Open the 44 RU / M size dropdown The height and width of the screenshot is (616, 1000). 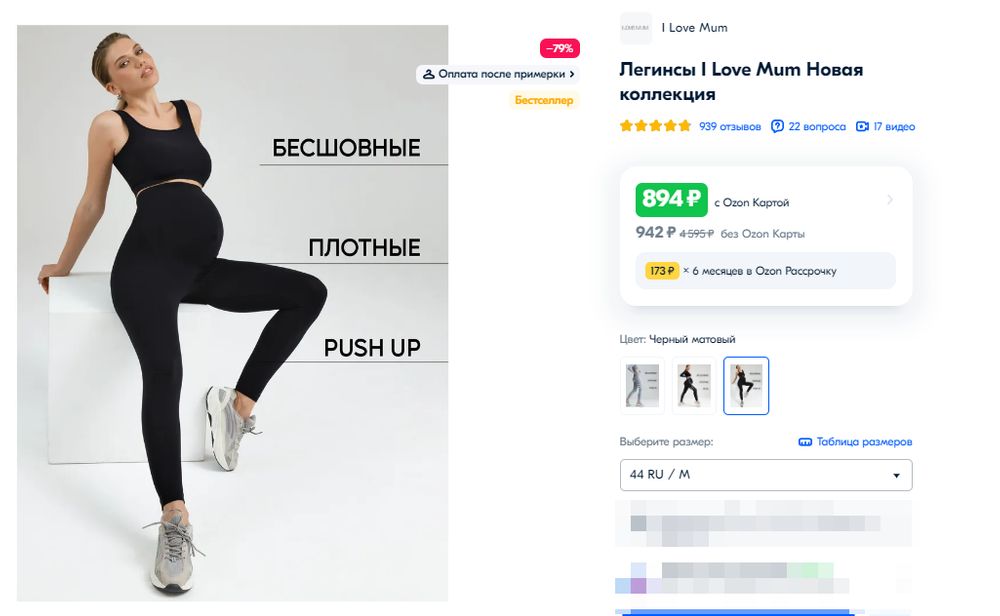[x=765, y=475]
